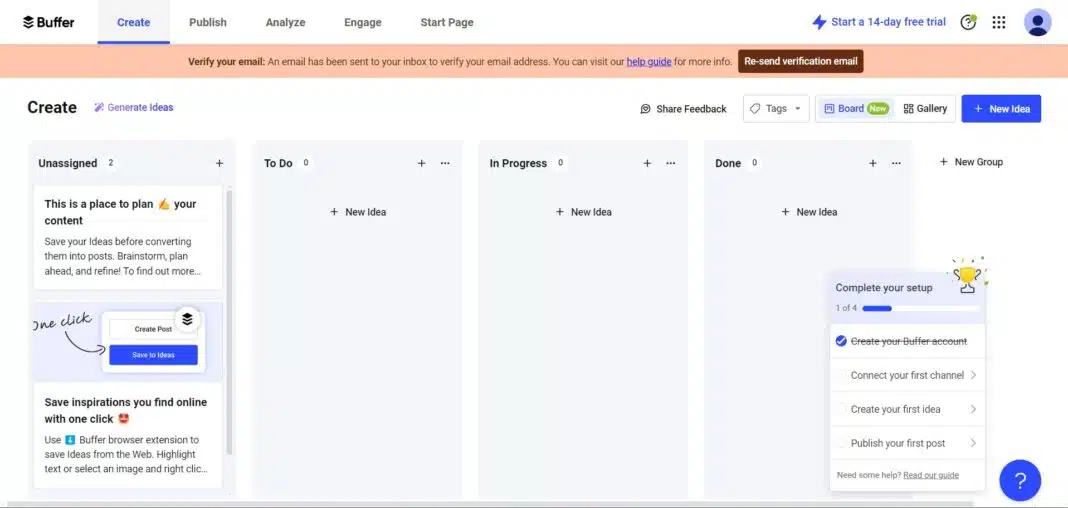Expand Connect your first channel step

click(907, 375)
